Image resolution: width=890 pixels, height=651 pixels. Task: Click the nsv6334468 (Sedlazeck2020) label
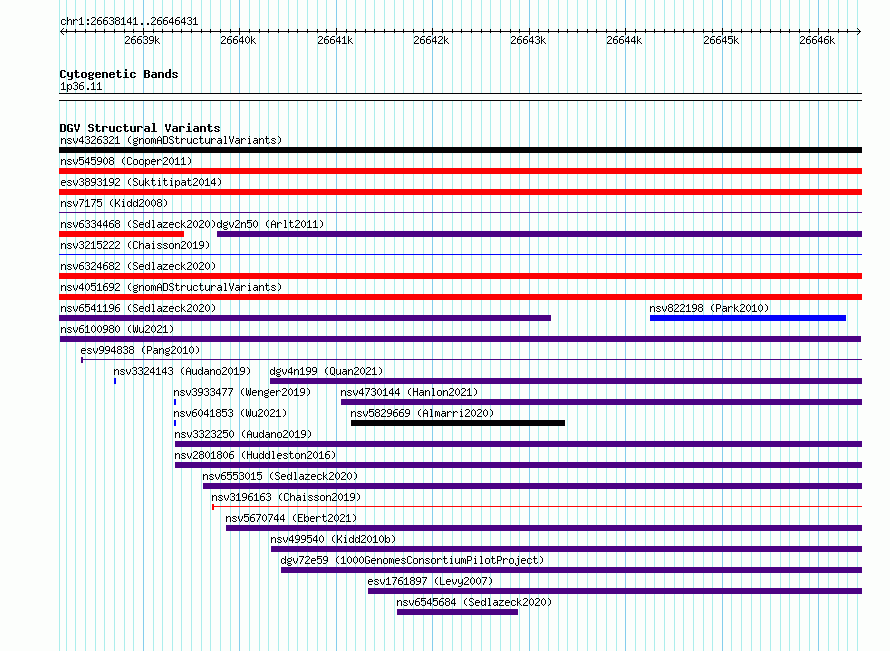[x=138, y=224]
